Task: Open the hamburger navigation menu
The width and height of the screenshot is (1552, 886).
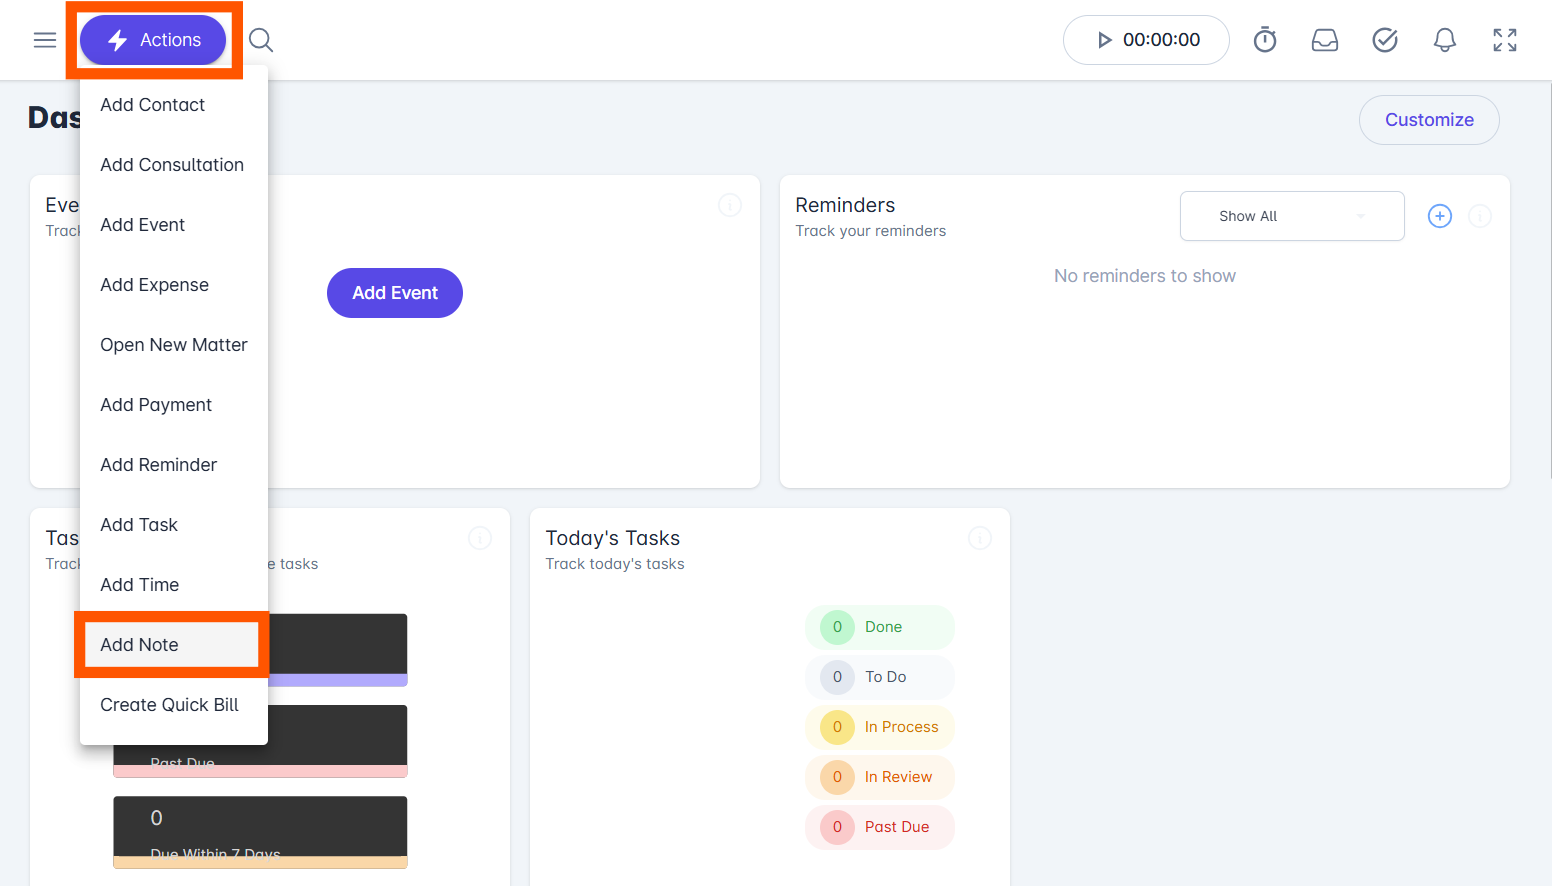Action: tap(45, 40)
